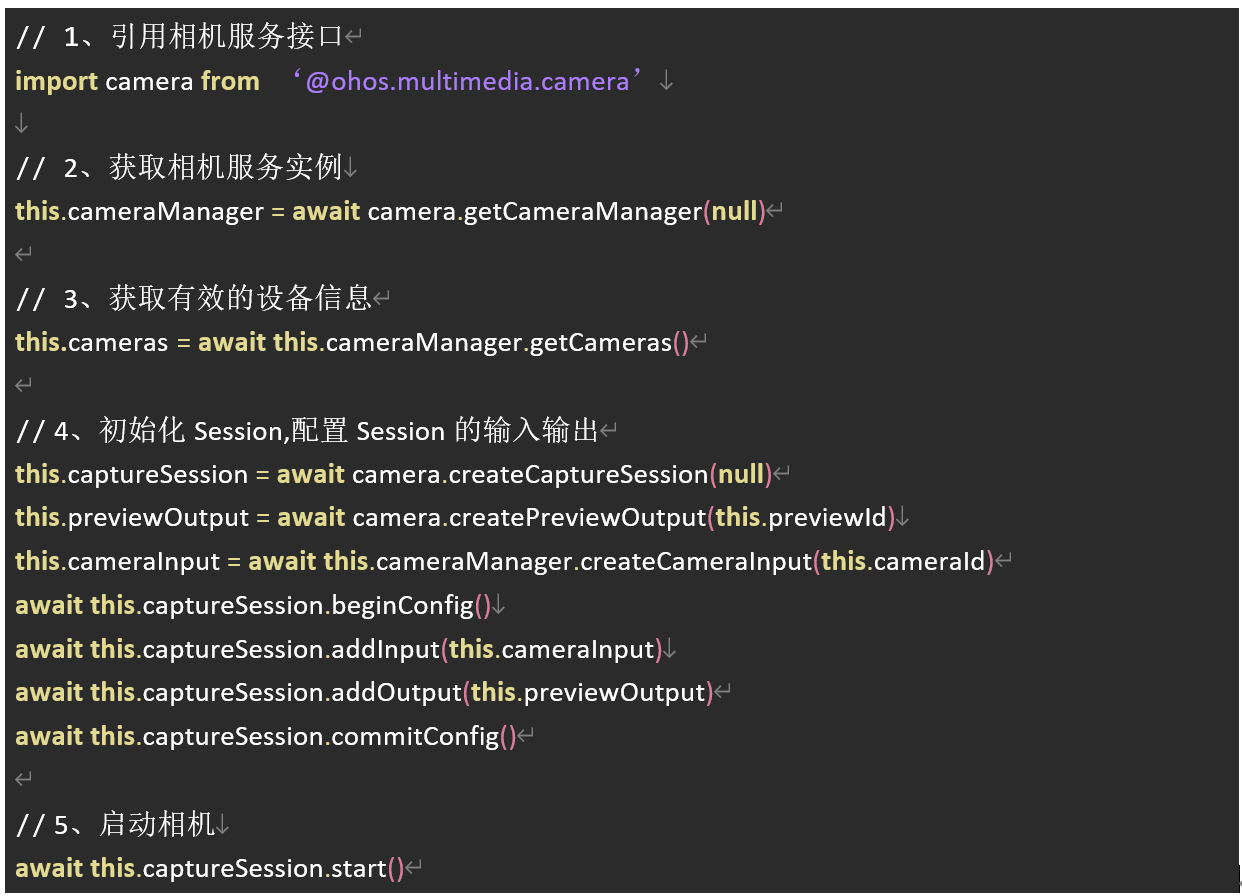Click the comment '2、获取相机服务实例'
The width and height of the screenshot is (1242, 896).
click(179, 168)
